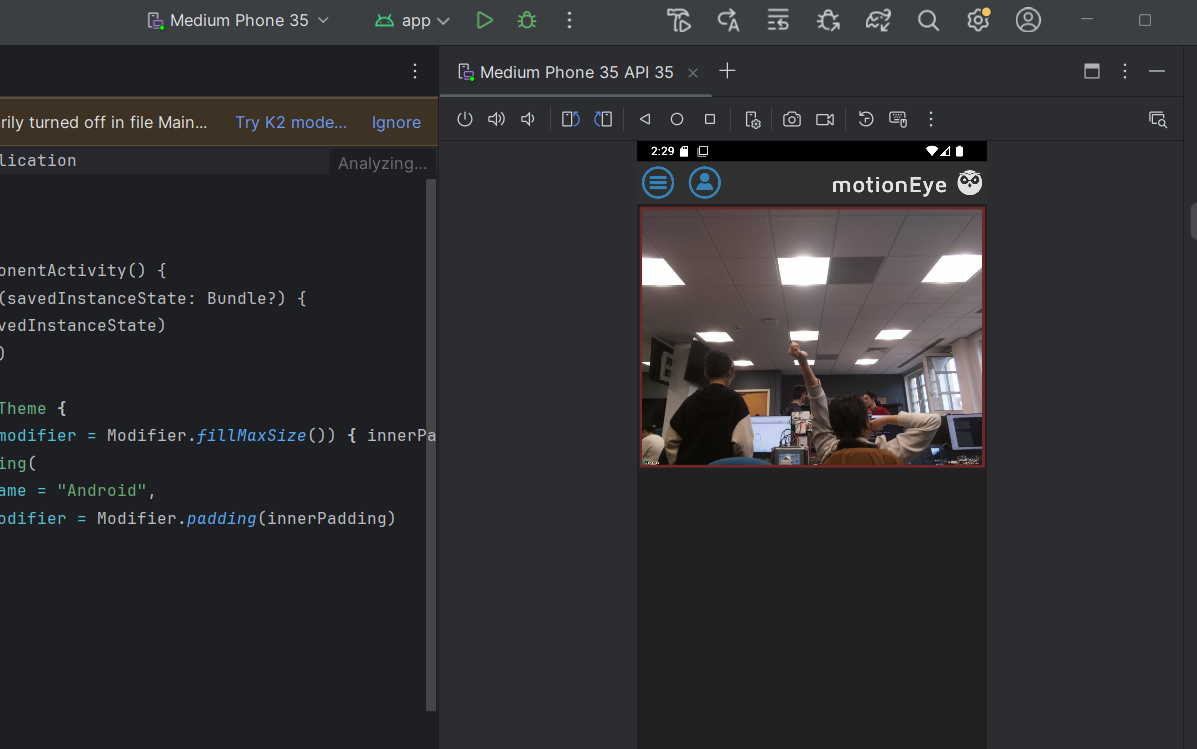This screenshot has height=749, width=1197.
Task: Toggle Layout Inspector icon
Action: point(1158,119)
